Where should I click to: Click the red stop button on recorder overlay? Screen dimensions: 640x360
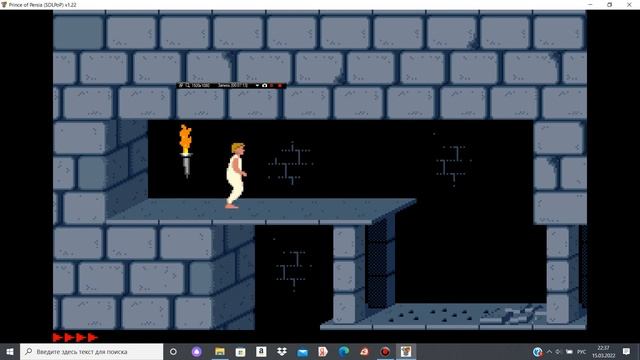click(x=280, y=85)
